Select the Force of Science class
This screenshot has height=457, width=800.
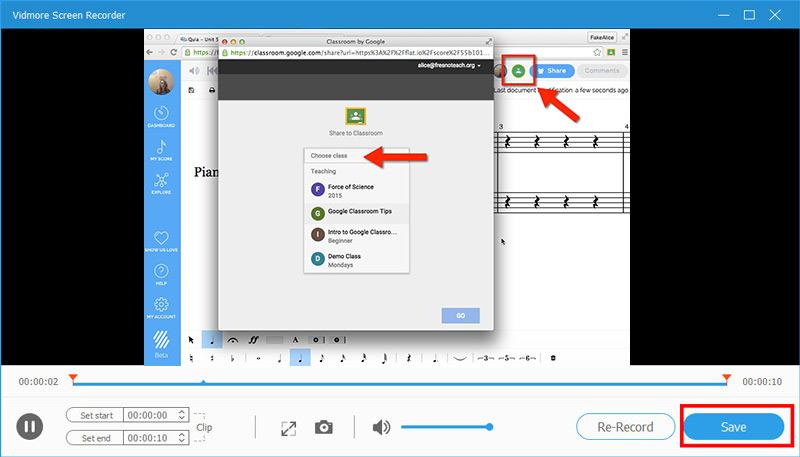point(356,190)
